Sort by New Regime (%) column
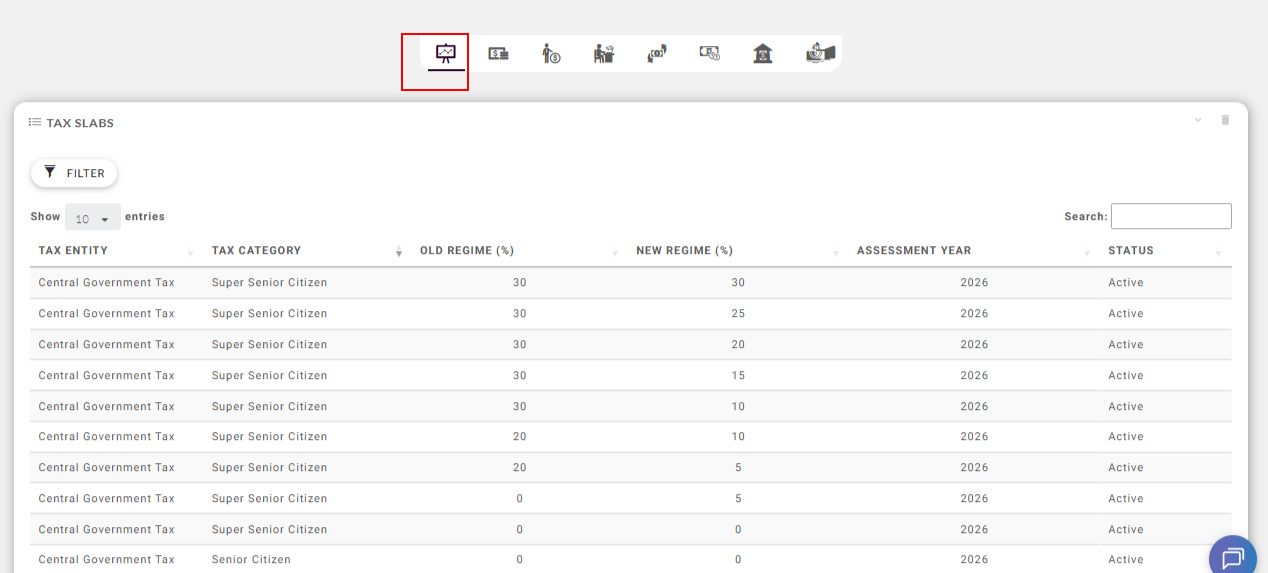Viewport: 1268px width, 573px height. (684, 251)
